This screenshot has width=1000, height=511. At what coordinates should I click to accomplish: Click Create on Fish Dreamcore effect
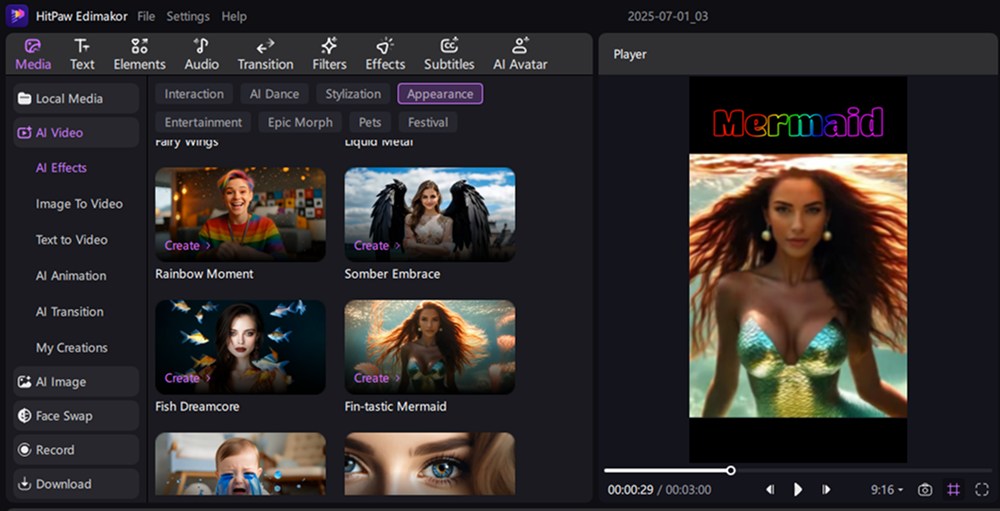[187, 378]
